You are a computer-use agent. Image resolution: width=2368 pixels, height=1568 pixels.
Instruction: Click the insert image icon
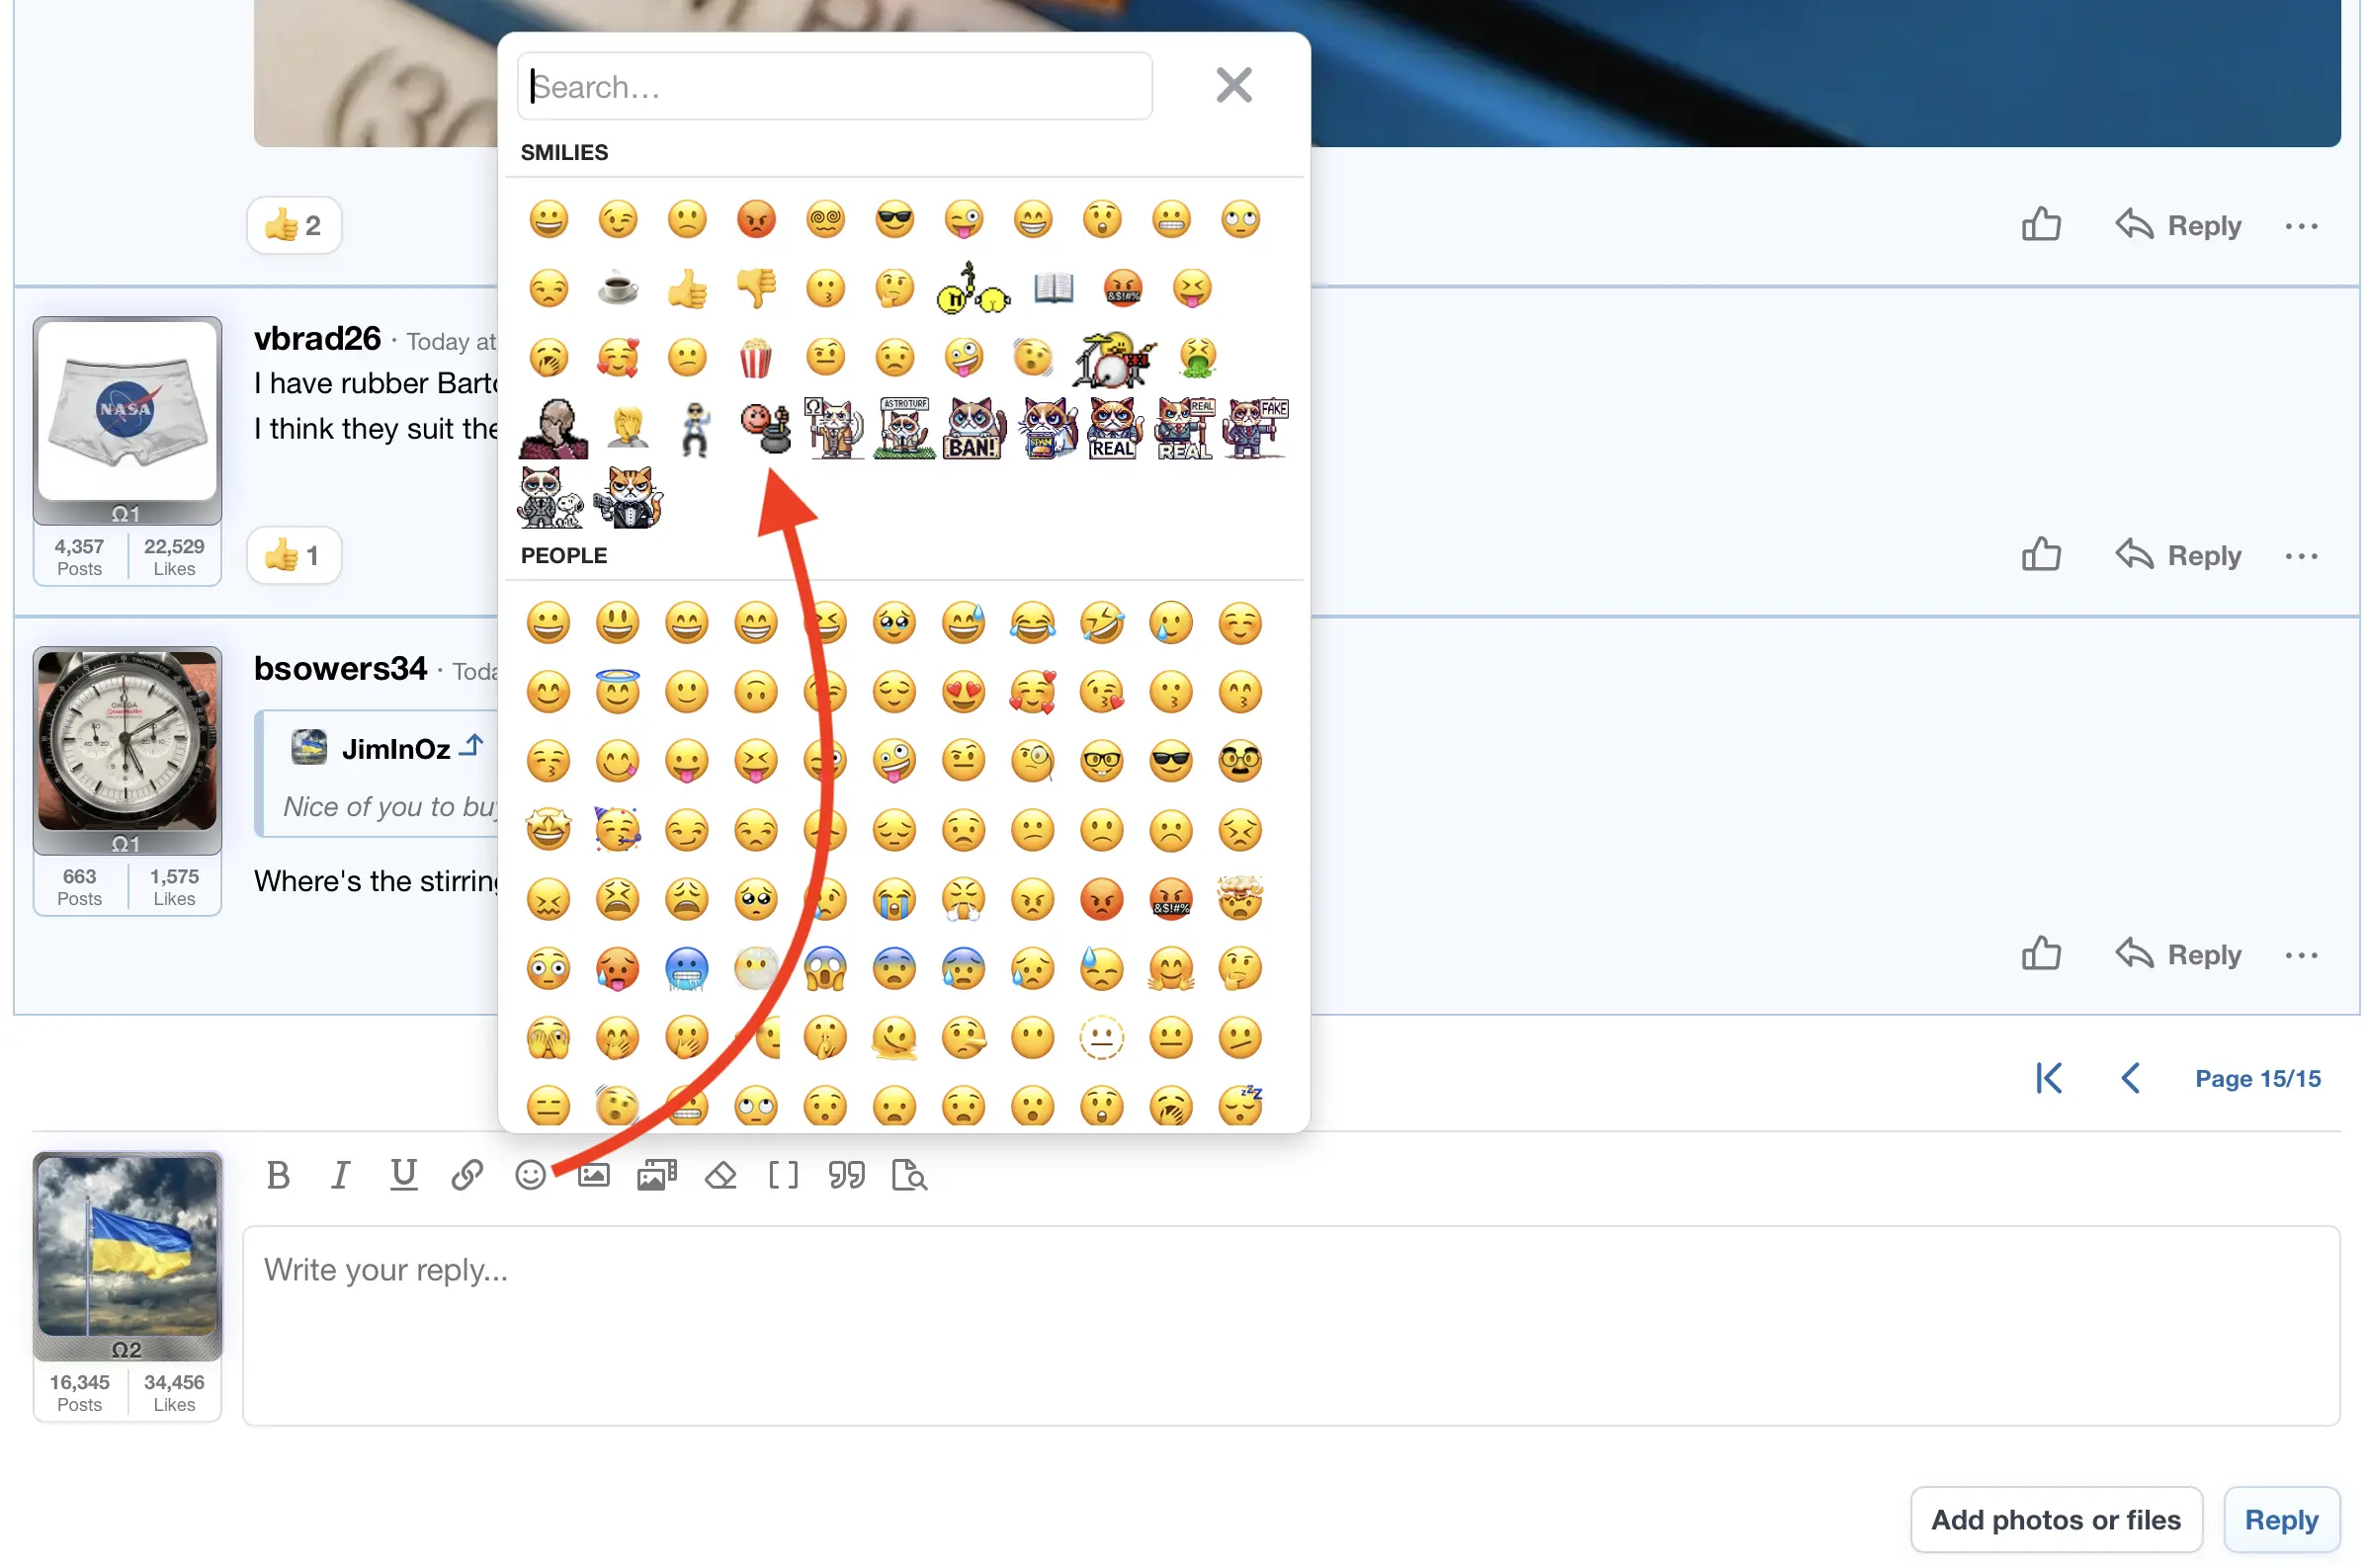[x=594, y=1176]
